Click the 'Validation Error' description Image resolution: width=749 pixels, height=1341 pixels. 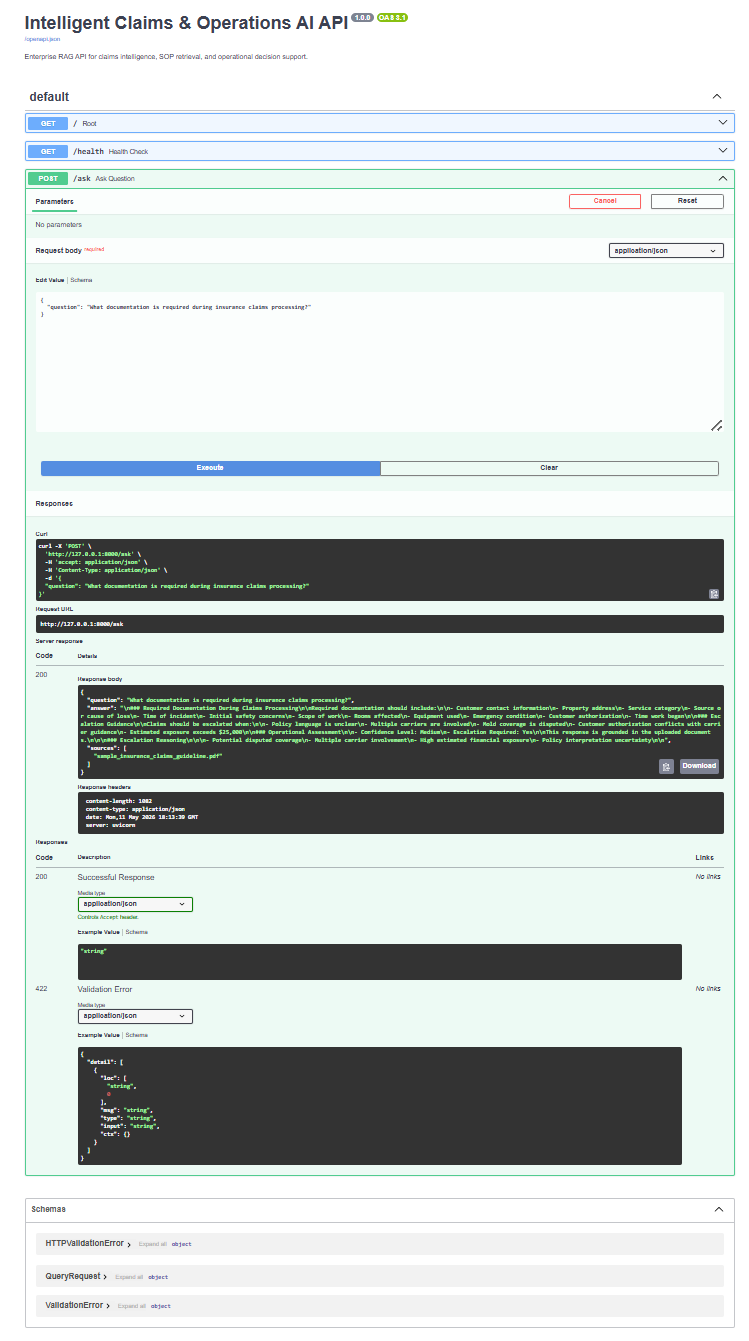pyautogui.click(x=105, y=989)
